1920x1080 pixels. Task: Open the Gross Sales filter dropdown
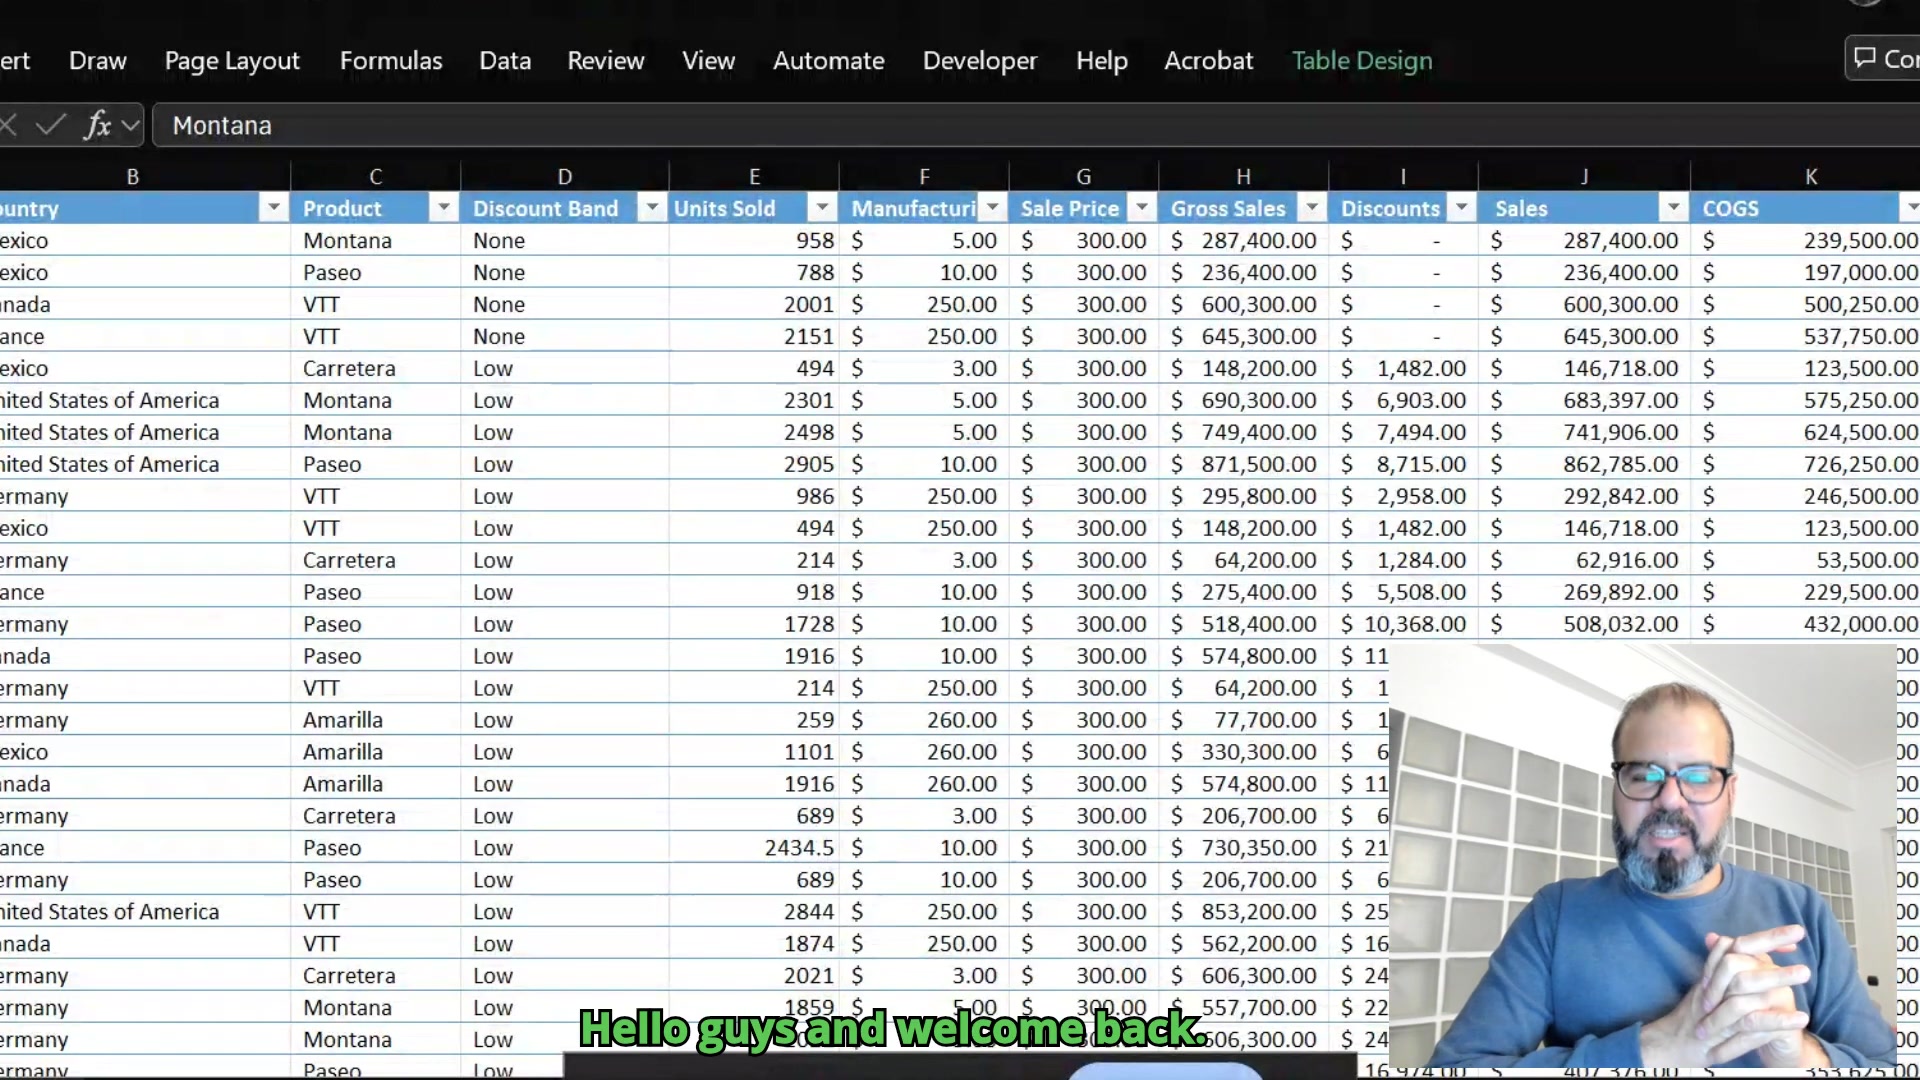click(1311, 207)
